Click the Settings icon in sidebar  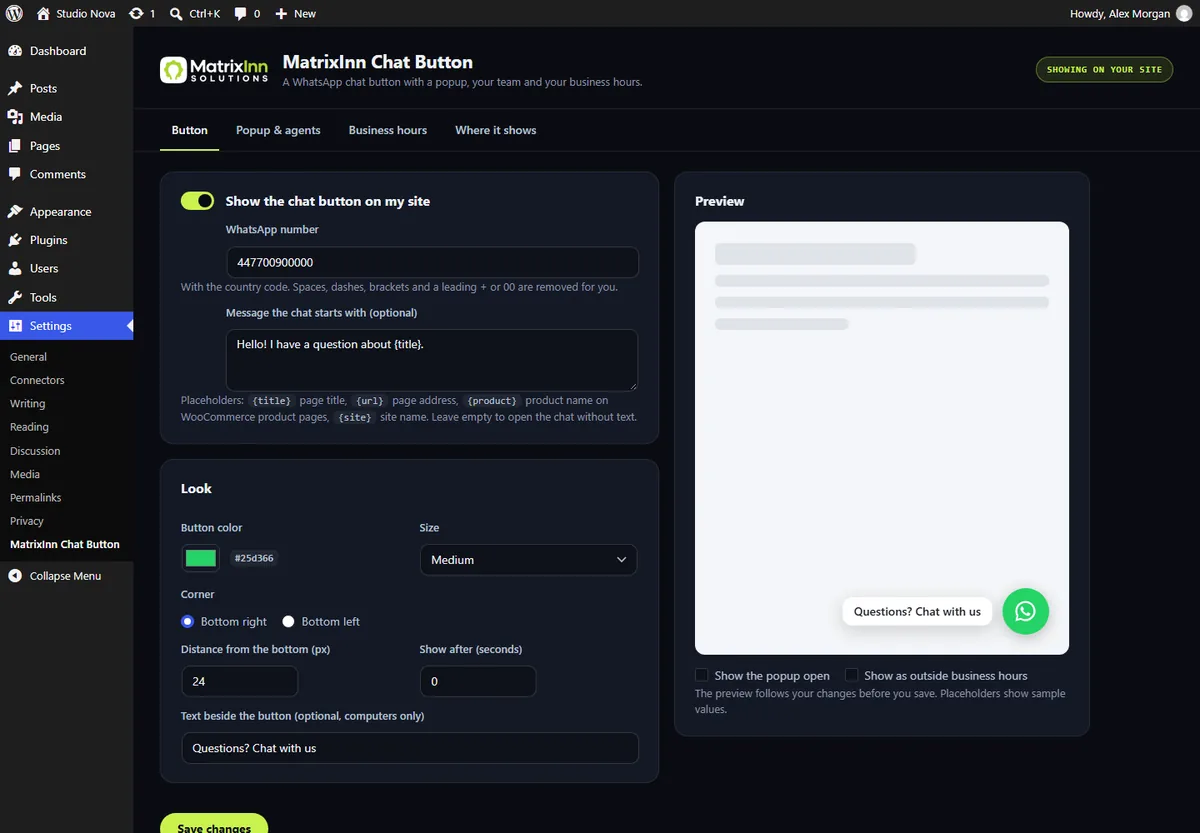click(x=15, y=326)
